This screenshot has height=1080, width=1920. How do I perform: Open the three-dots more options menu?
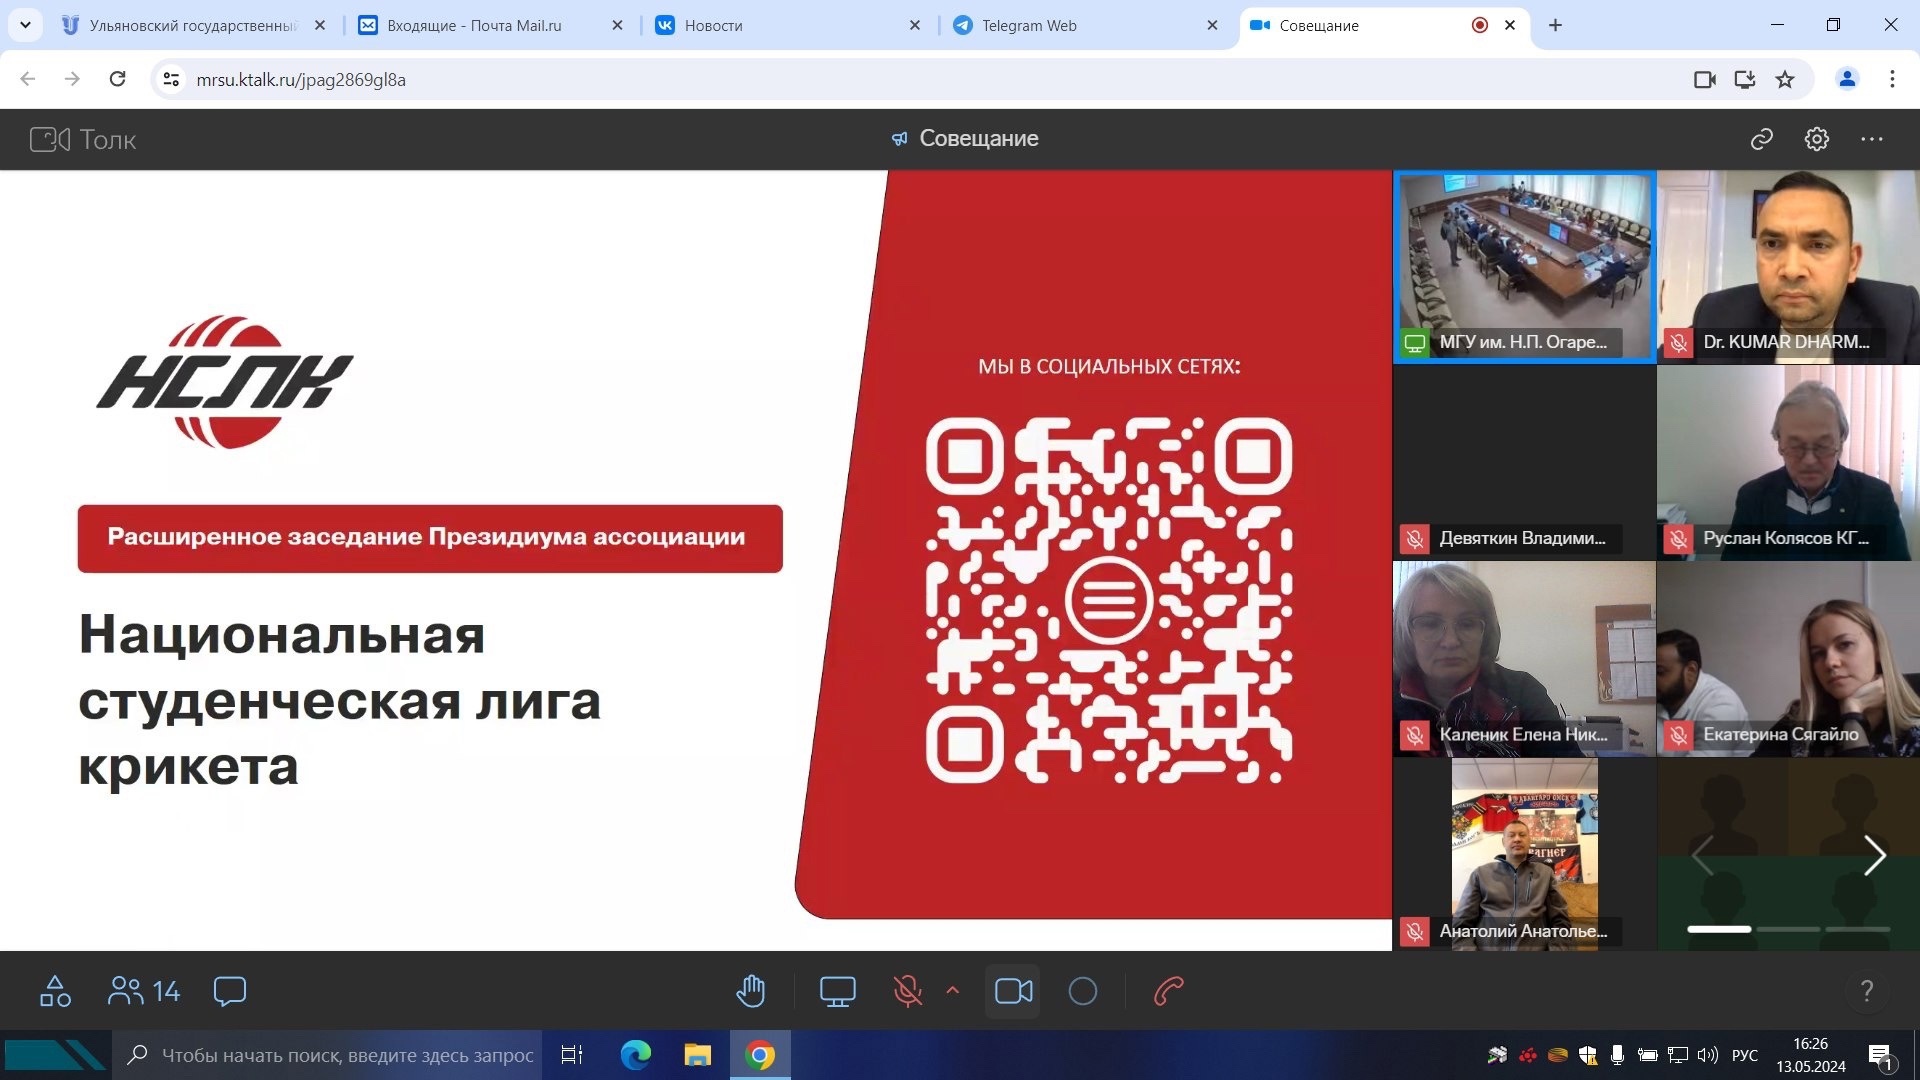(x=1872, y=139)
